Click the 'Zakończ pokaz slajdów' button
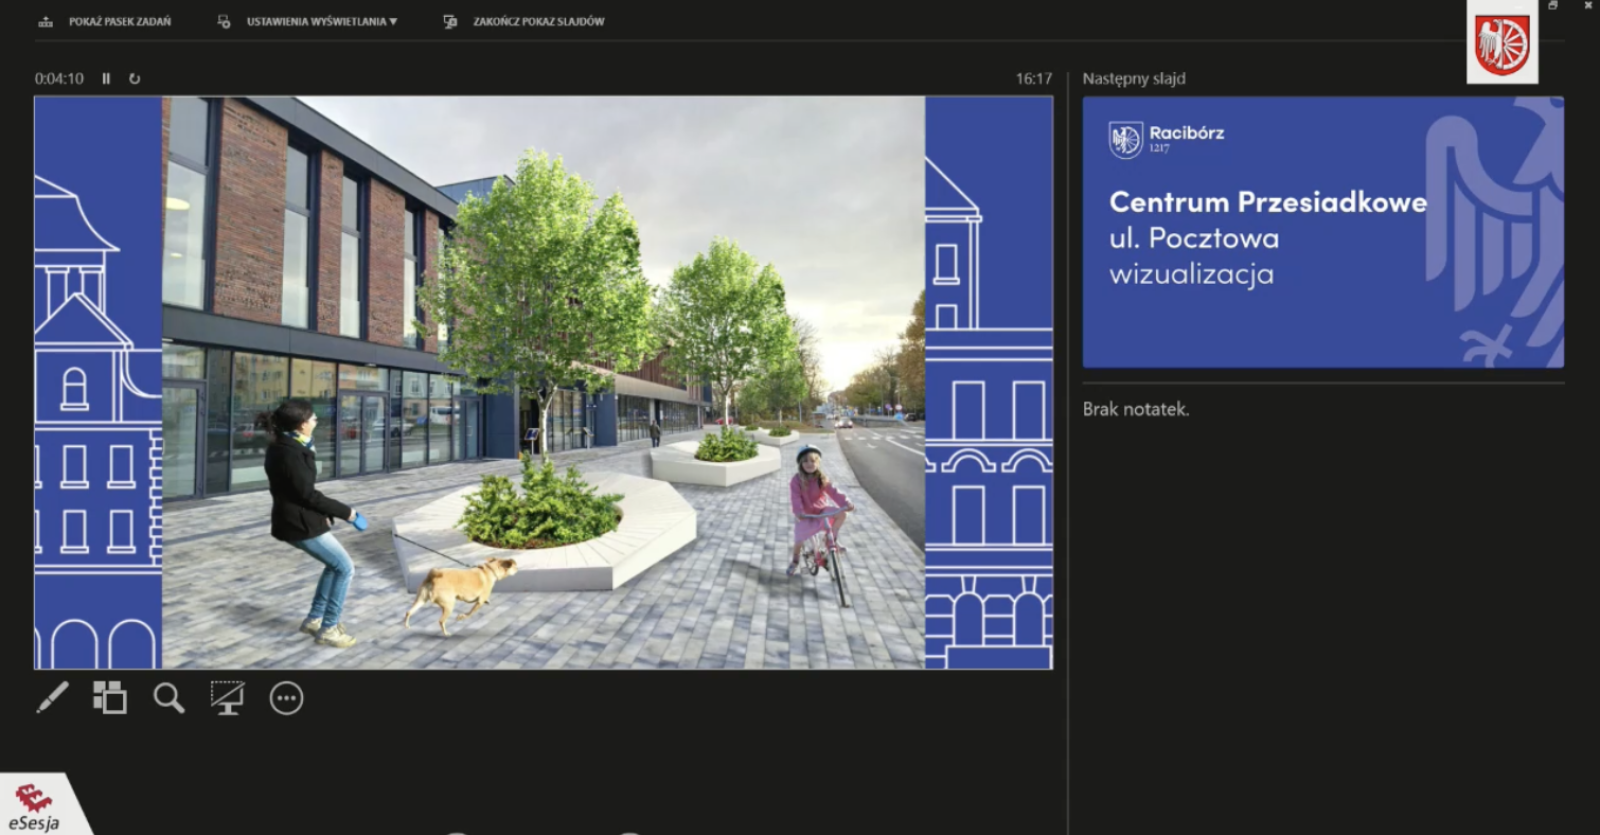The image size is (1600, 835). coord(538,21)
